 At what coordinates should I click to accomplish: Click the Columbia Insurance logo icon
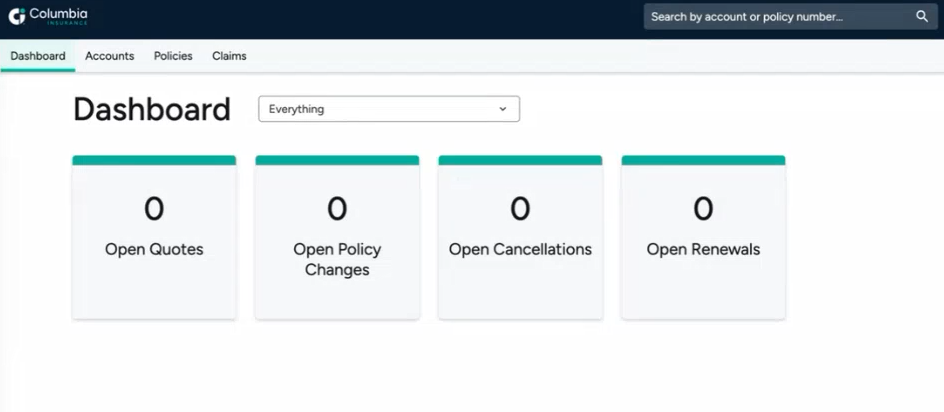(17, 16)
